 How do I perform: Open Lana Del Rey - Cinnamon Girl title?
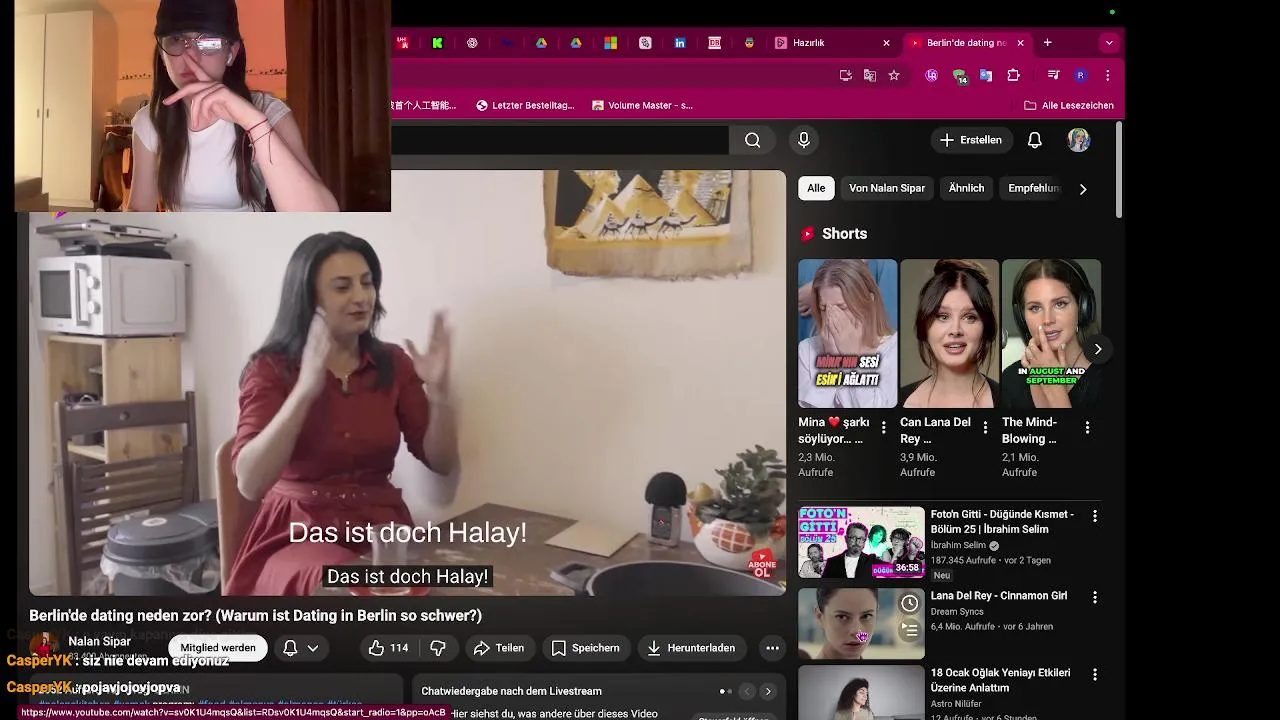click(x=998, y=596)
